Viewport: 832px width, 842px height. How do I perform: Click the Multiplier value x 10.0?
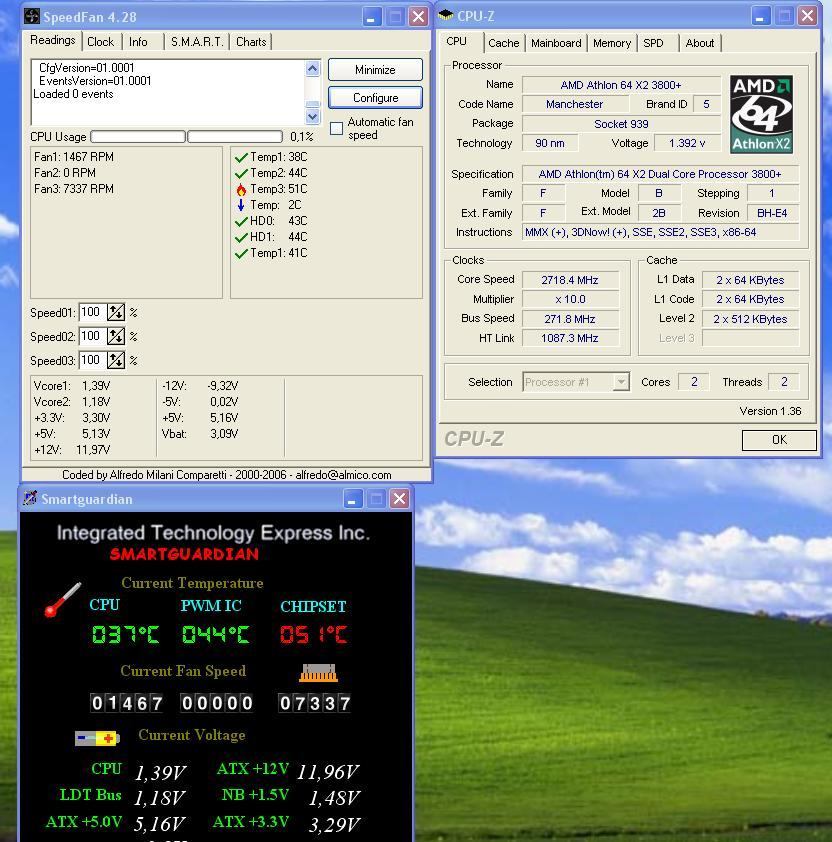tap(570, 299)
